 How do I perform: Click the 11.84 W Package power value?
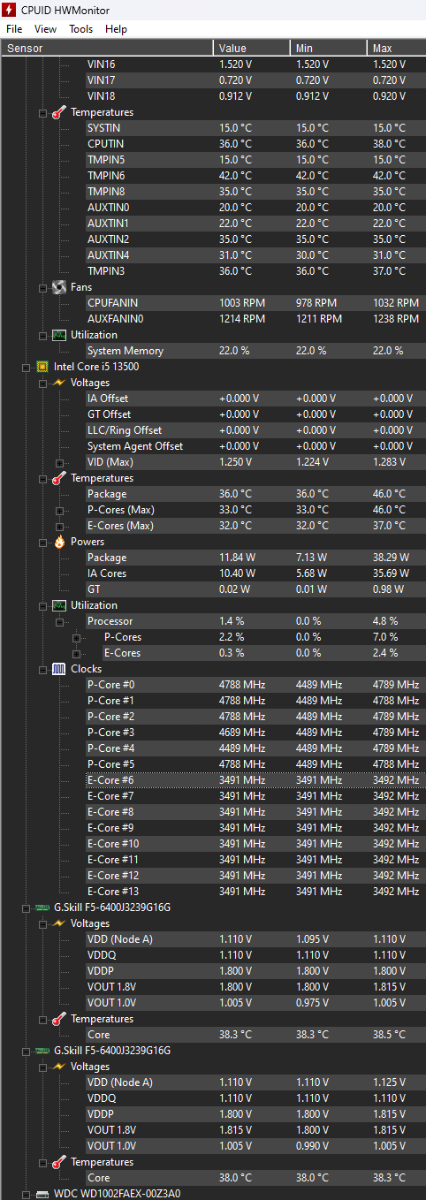coord(236,558)
